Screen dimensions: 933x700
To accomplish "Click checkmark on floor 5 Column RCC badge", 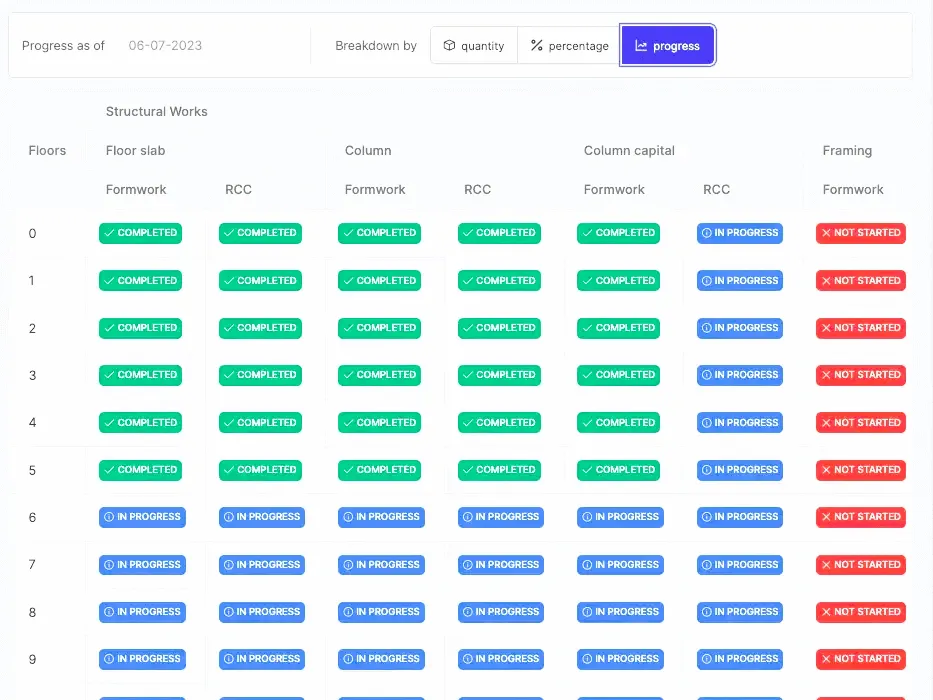I will tap(469, 470).
